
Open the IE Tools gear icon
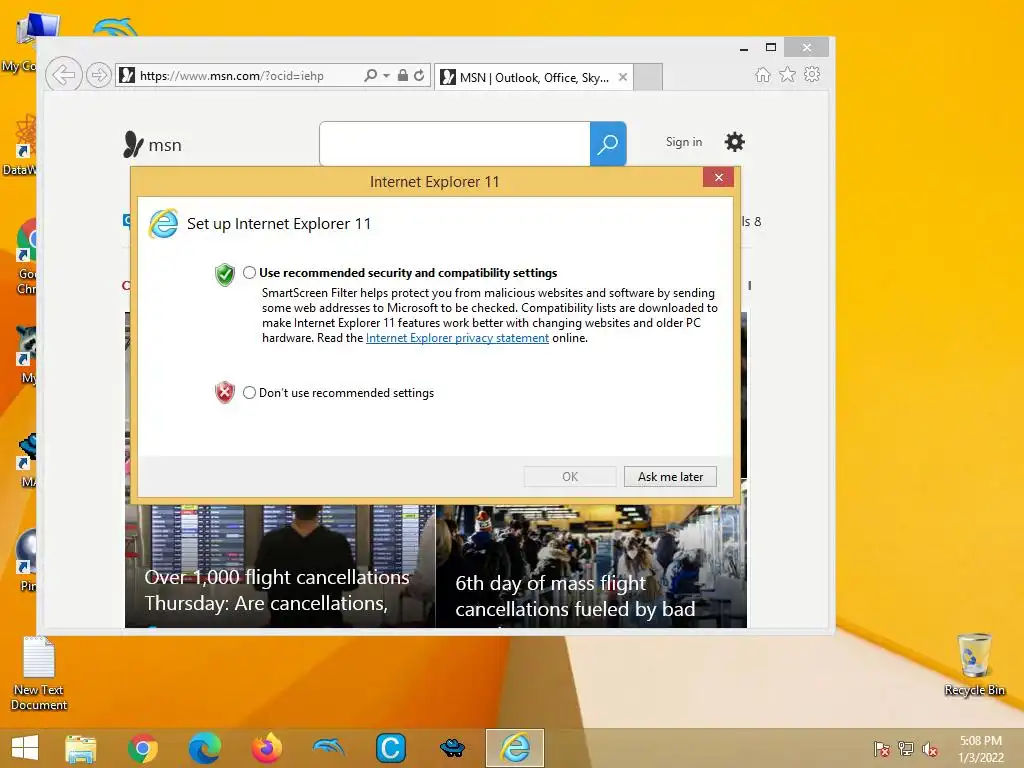812,74
